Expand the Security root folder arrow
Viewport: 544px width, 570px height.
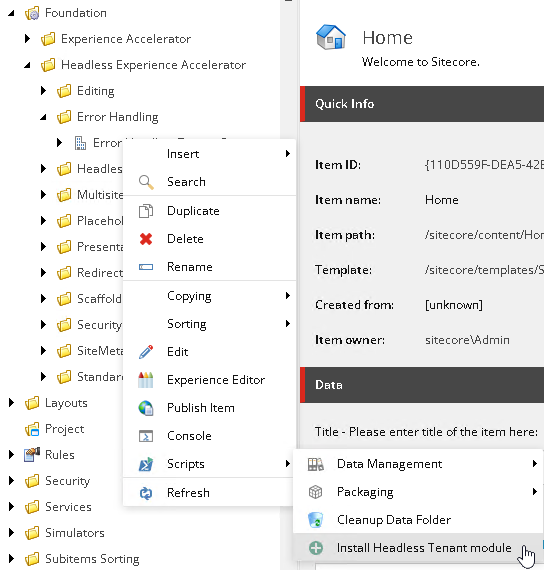pyautogui.click(x=11, y=481)
